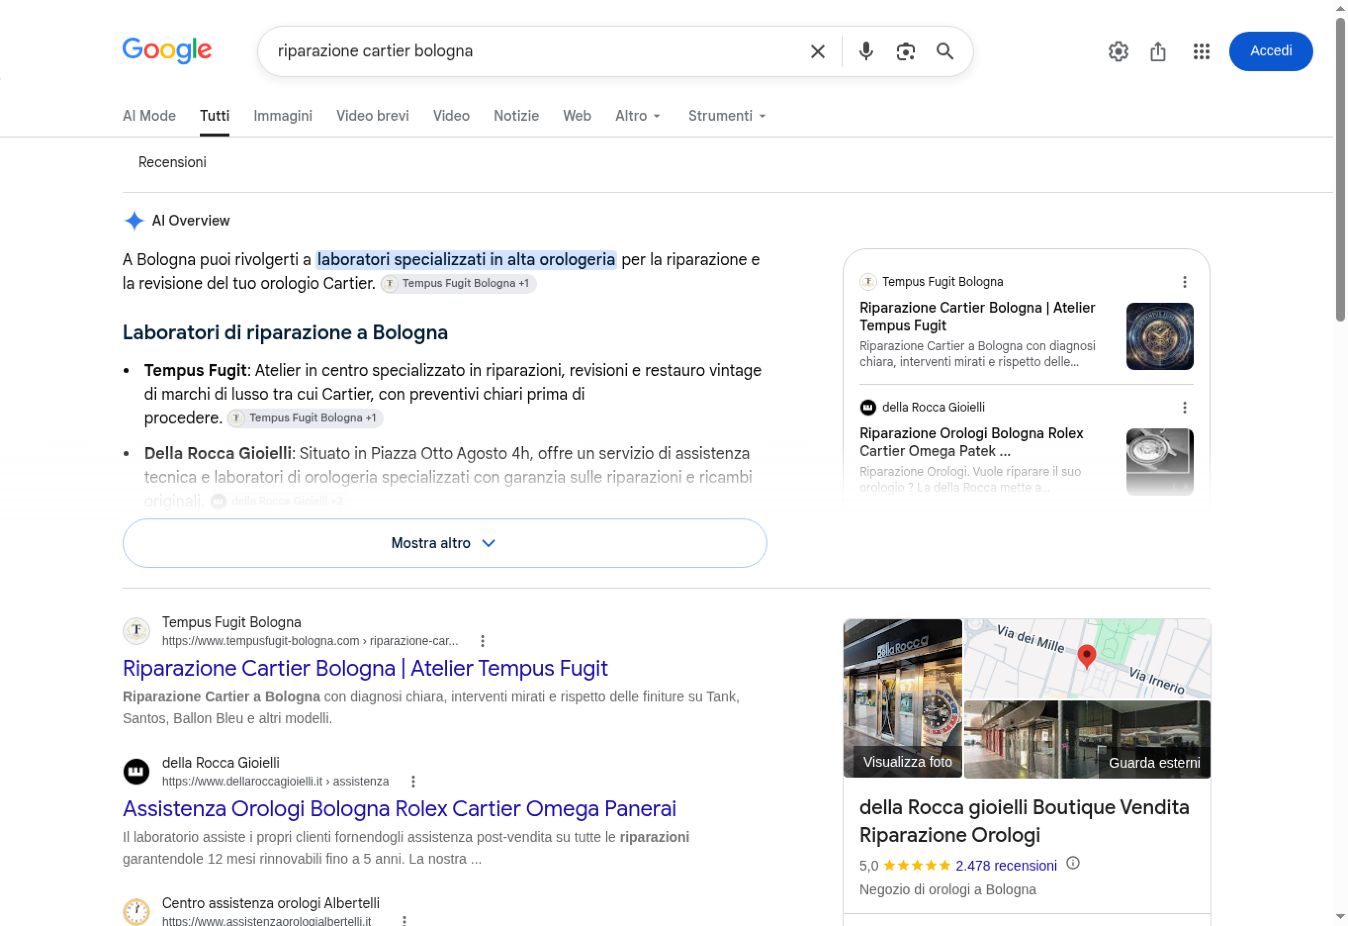The width and height of the screenshot is (1348, 926).
Task: Click 'Negozio di orologi a Bologna' text
Action: (947, 890)
